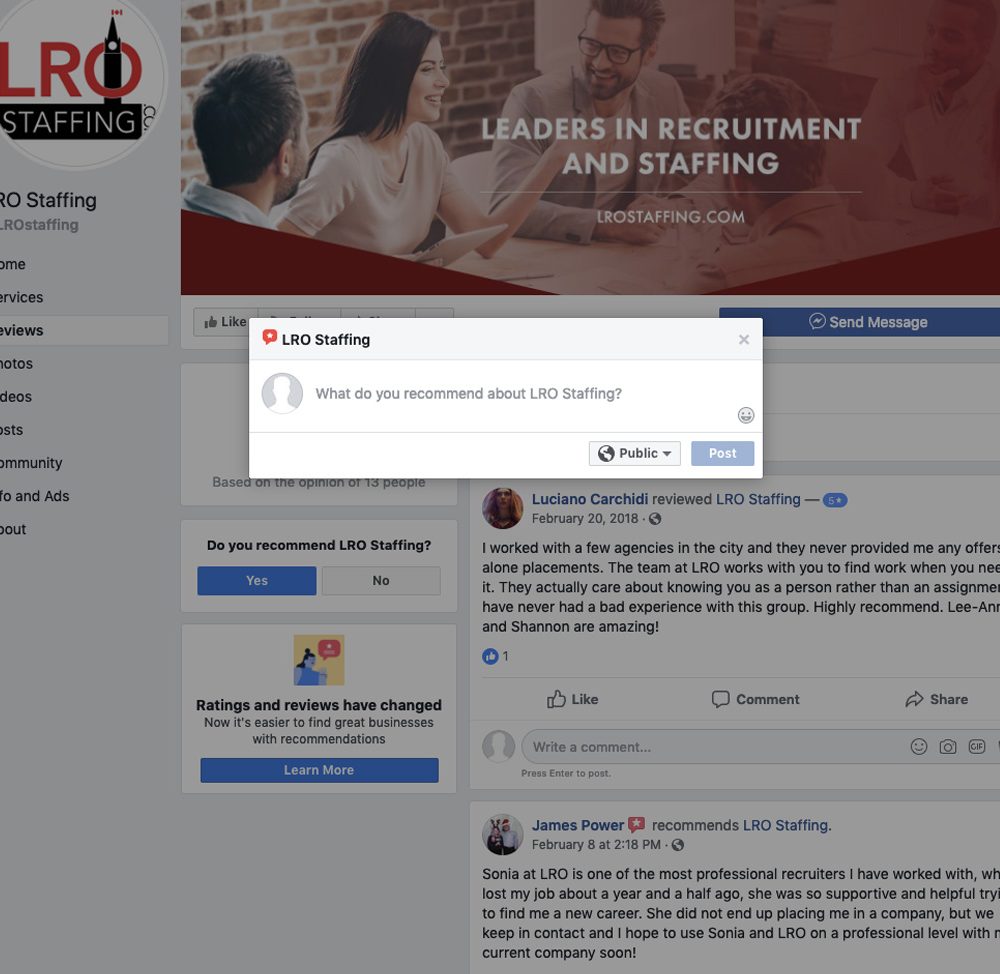Like Luciano Carchidi's review
Viewport: 1000px width, 974px height.
pos(572,699)
